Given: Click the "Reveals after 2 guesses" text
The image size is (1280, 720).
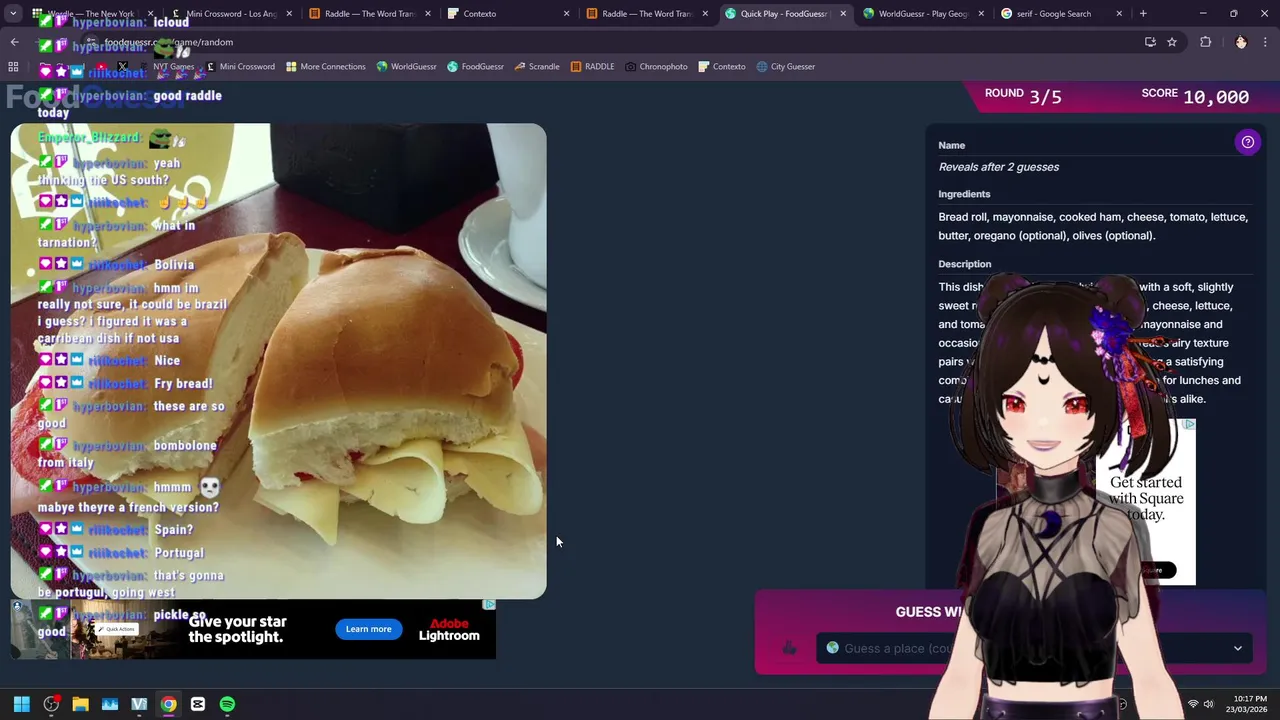Looking at the screenshot, I should coord(998,167).
